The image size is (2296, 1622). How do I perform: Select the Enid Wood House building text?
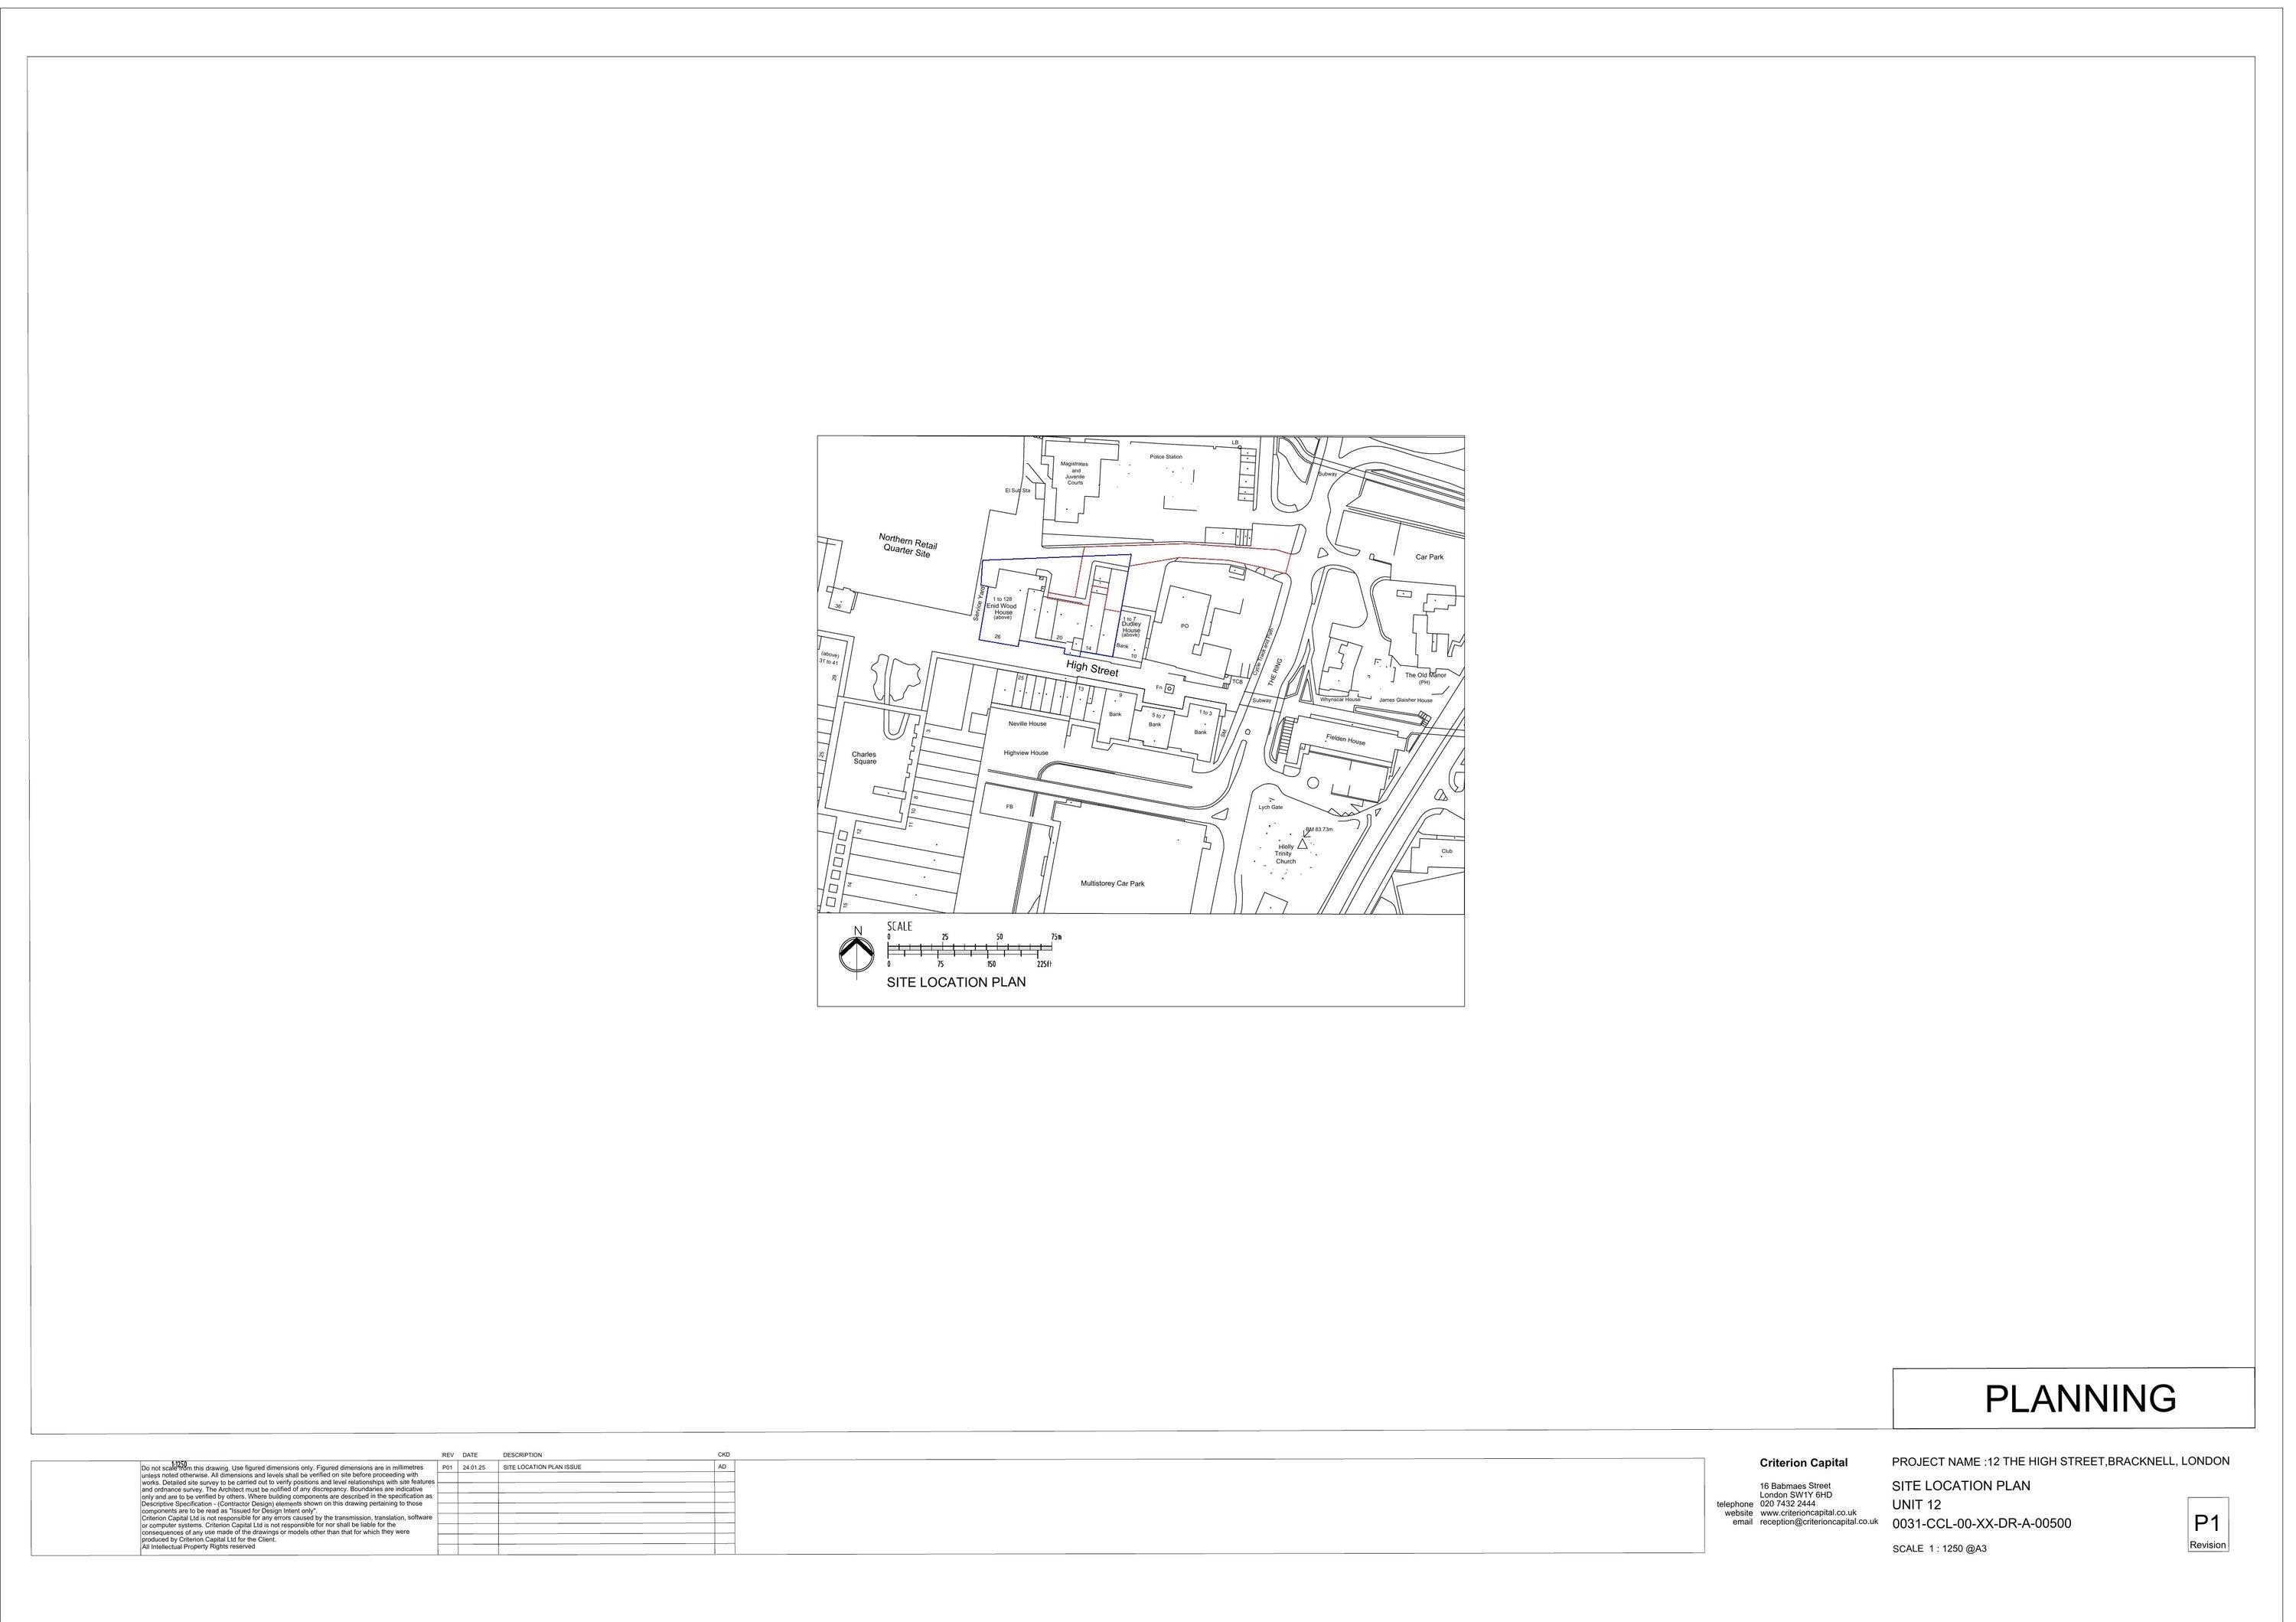pos(1001,608)
